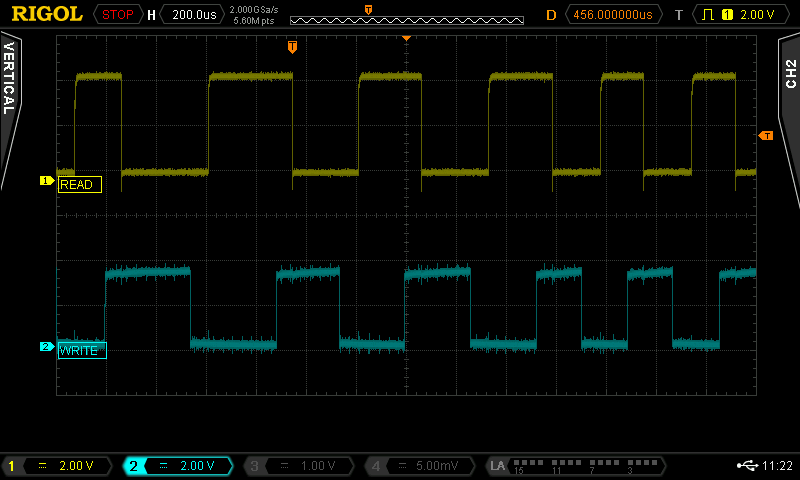Toggle channel 1 at 2.00 V
The width and height of the screenshot is (800, 480).
point(57,466)
